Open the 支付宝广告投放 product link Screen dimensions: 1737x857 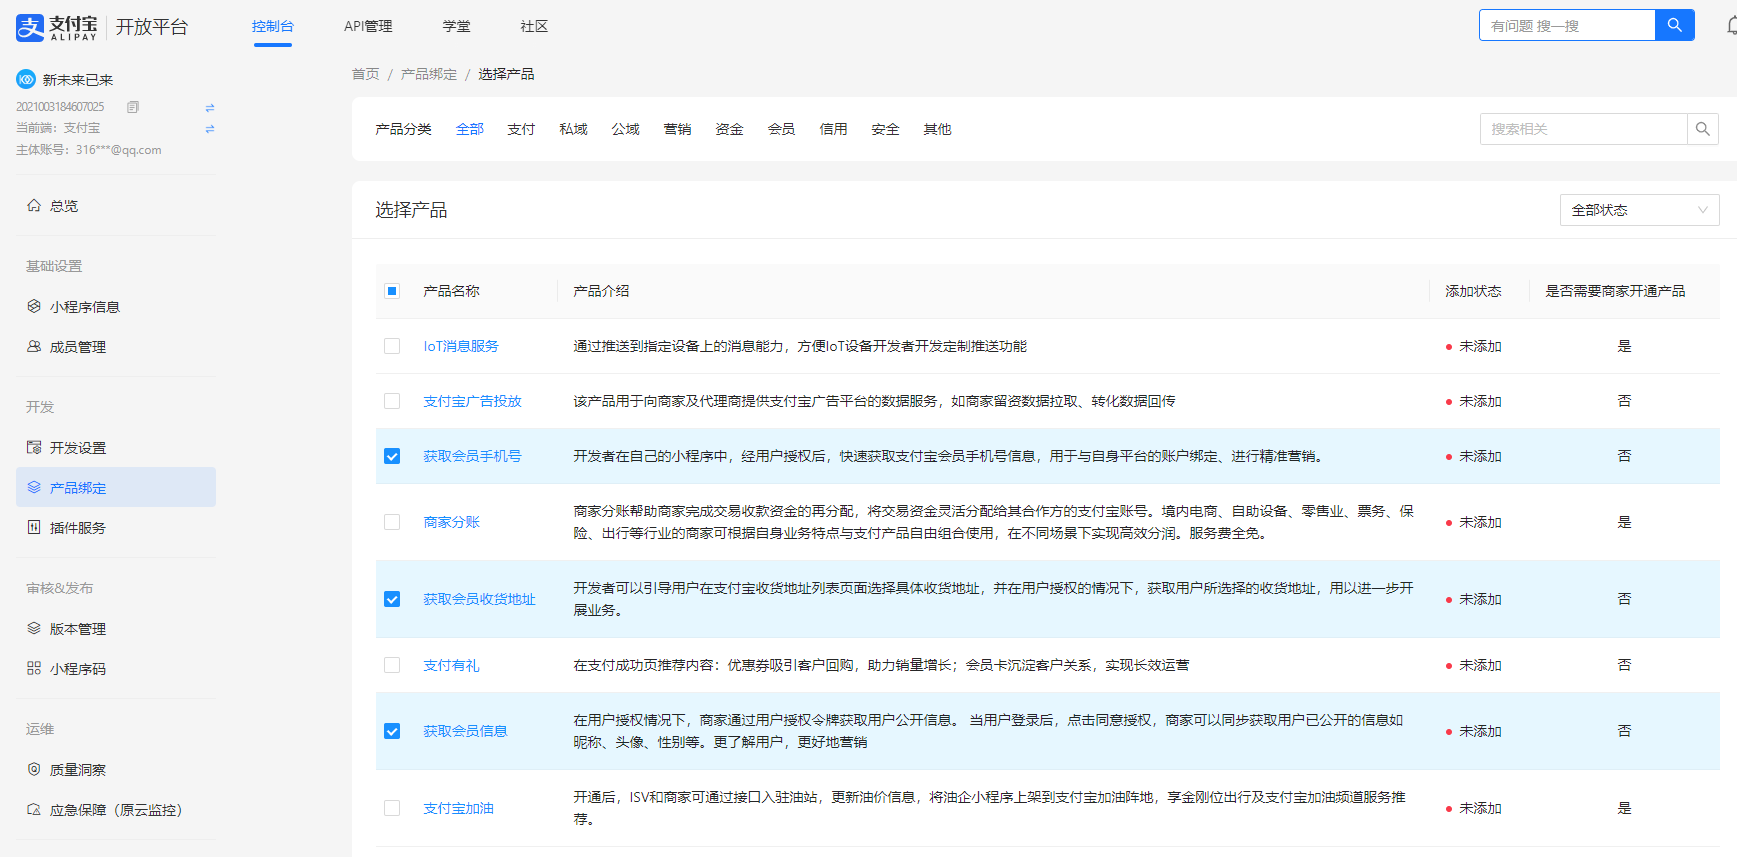coord(473,401)
